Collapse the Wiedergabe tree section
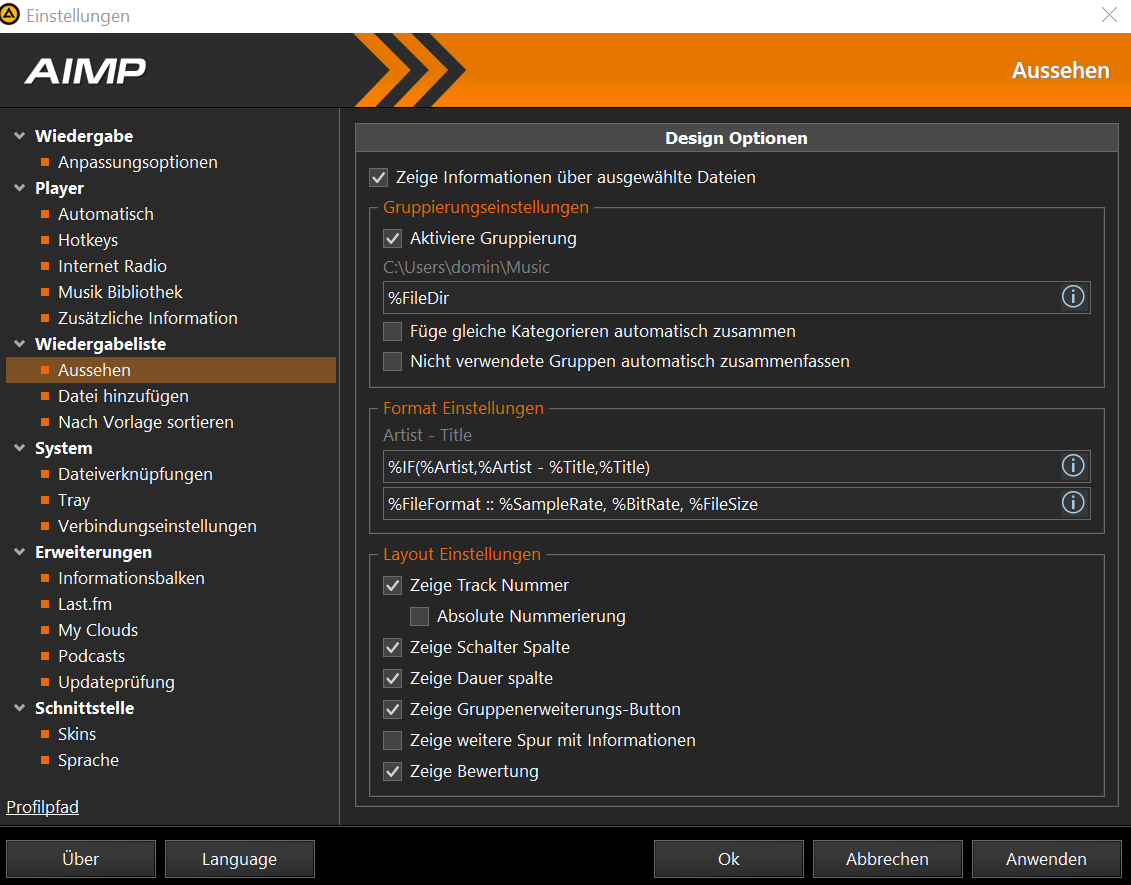The width and height of the screenshot is (1131, 885). tap(19, 136)
